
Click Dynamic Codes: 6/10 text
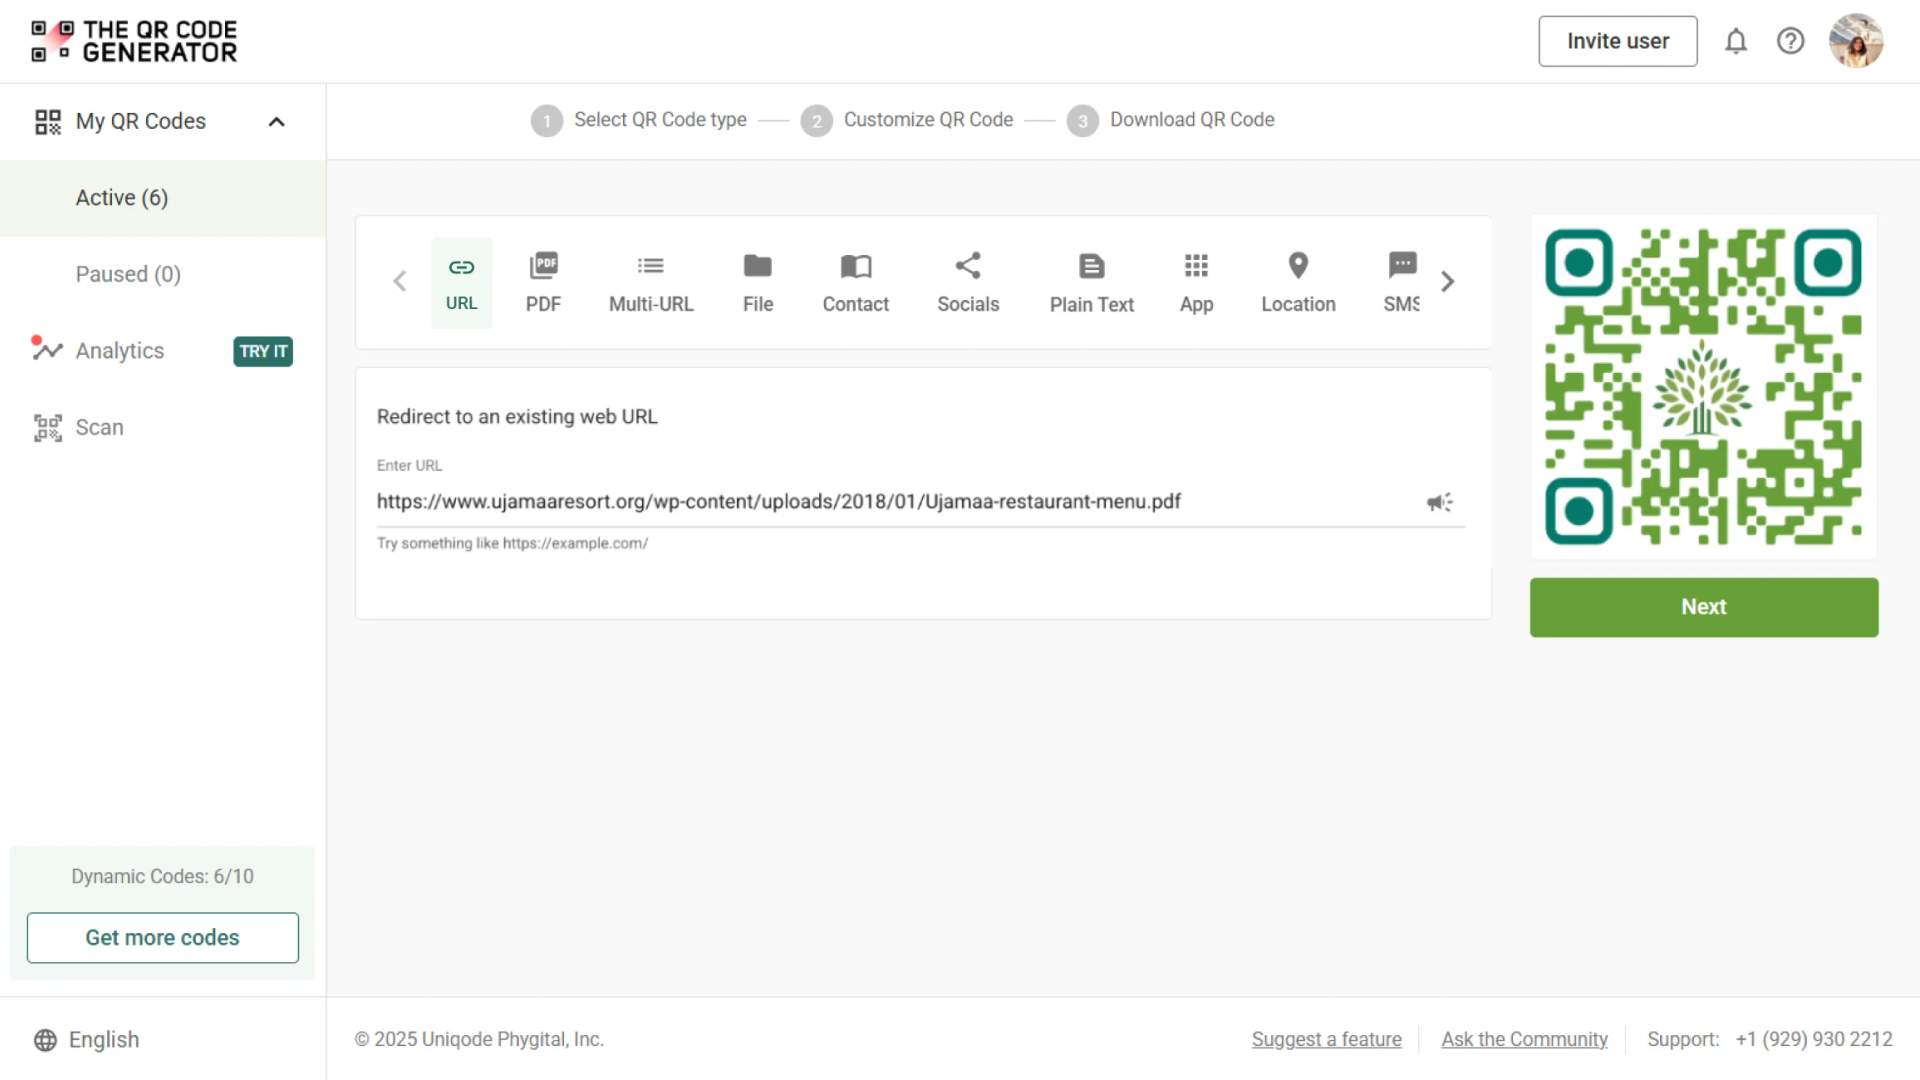(162, 877)
